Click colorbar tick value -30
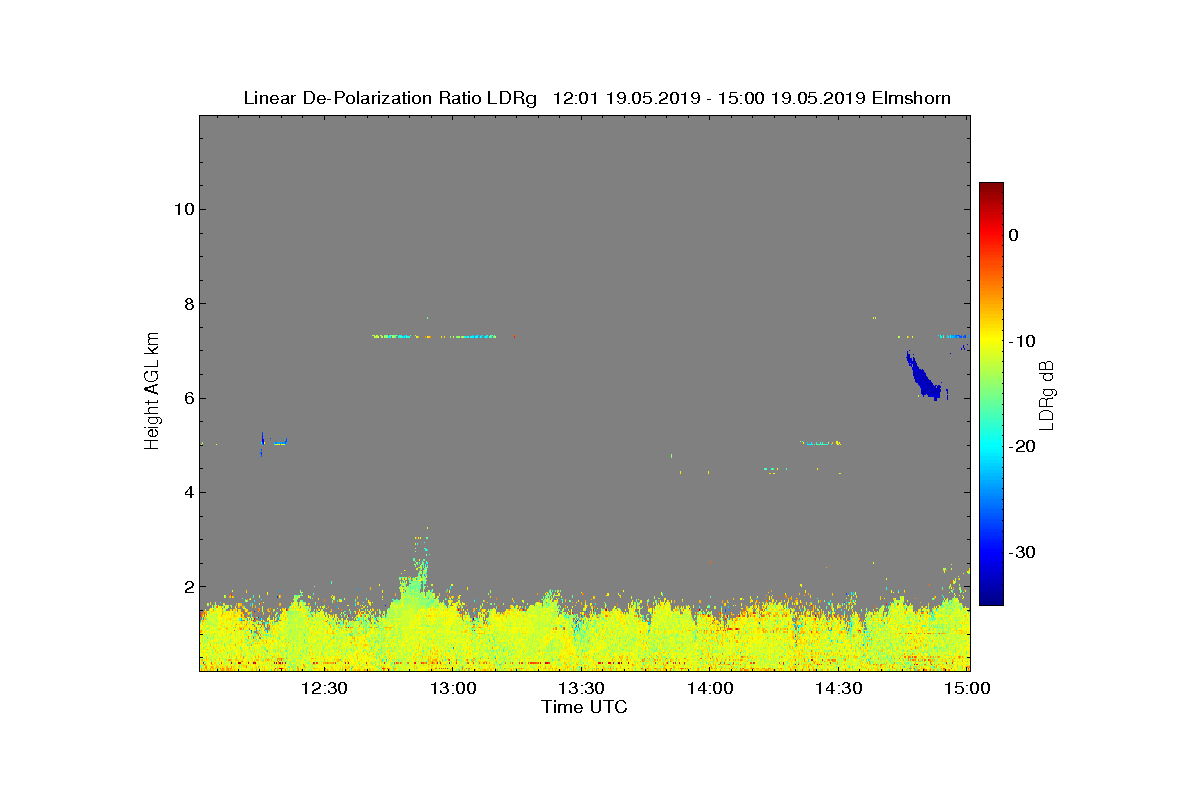The width and height of the screenshot is (1200, 800). click(x=1020, y=552)
